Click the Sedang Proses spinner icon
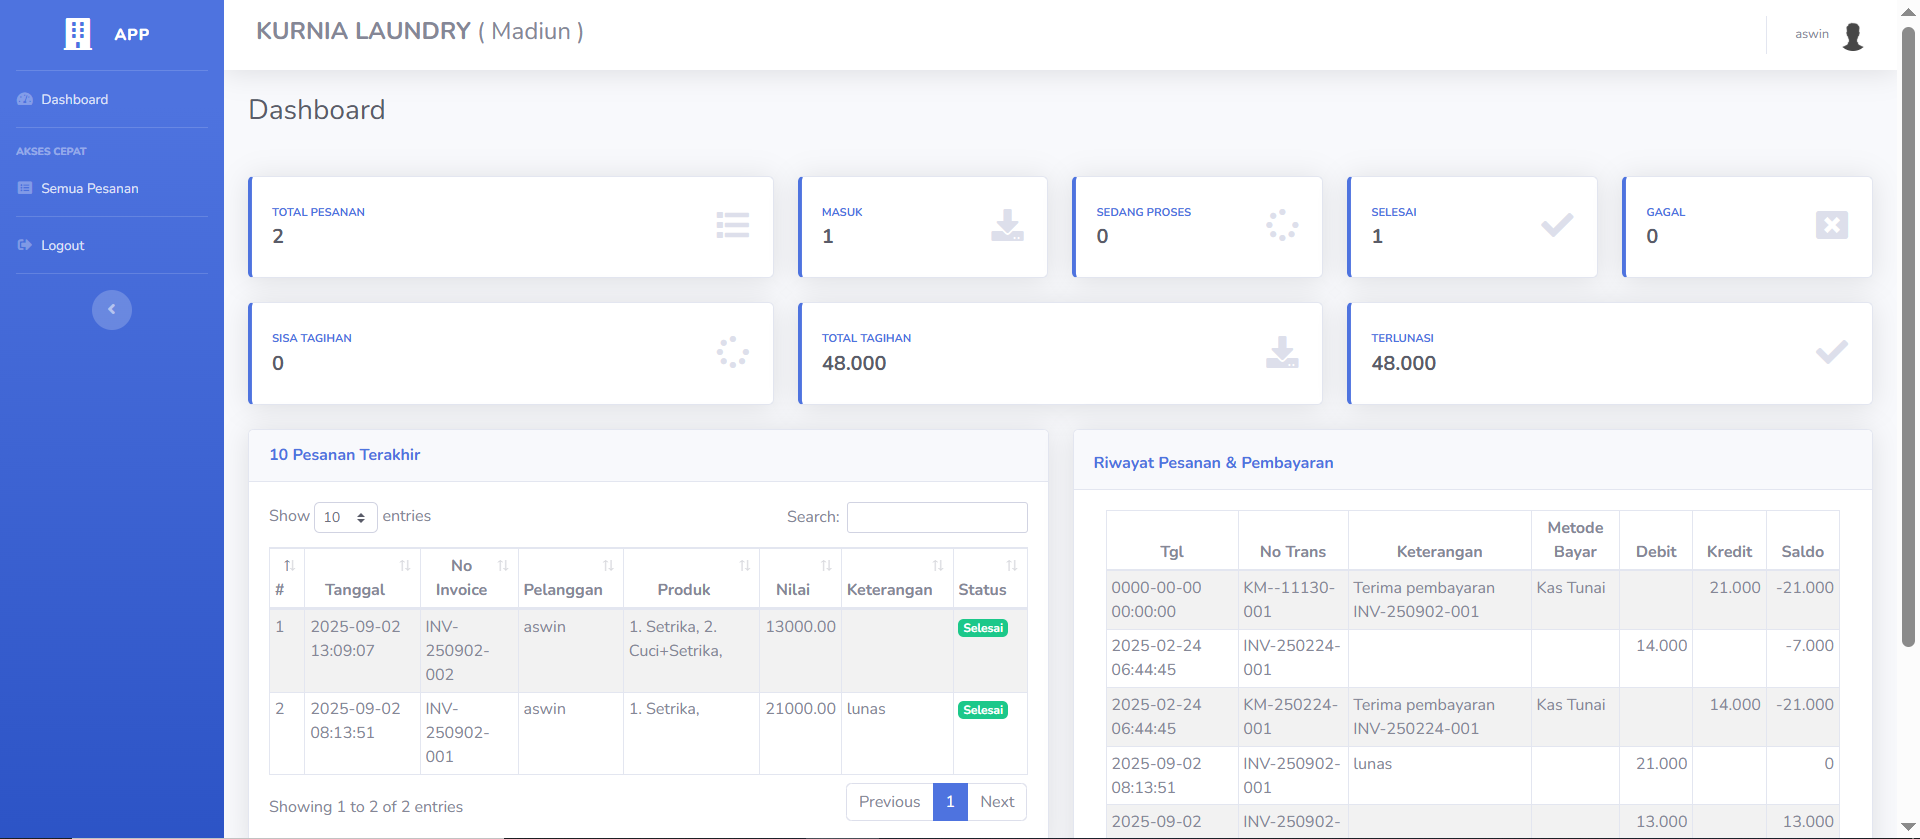The height and width of the screenshot is (839, 1920). [1281, 225]
